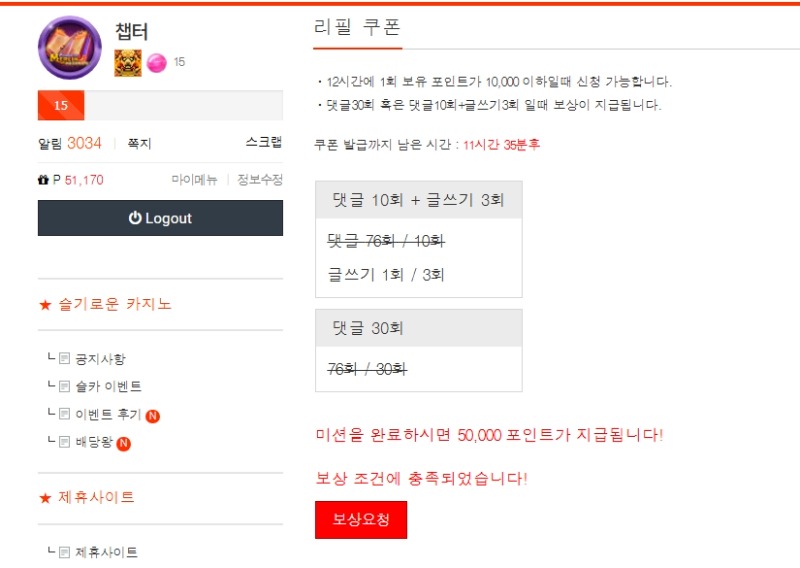Click the star icon beside 슬기로운 카지노
Image resolution: width=800 pixels, height=568 pixels.
click(45, 305)
